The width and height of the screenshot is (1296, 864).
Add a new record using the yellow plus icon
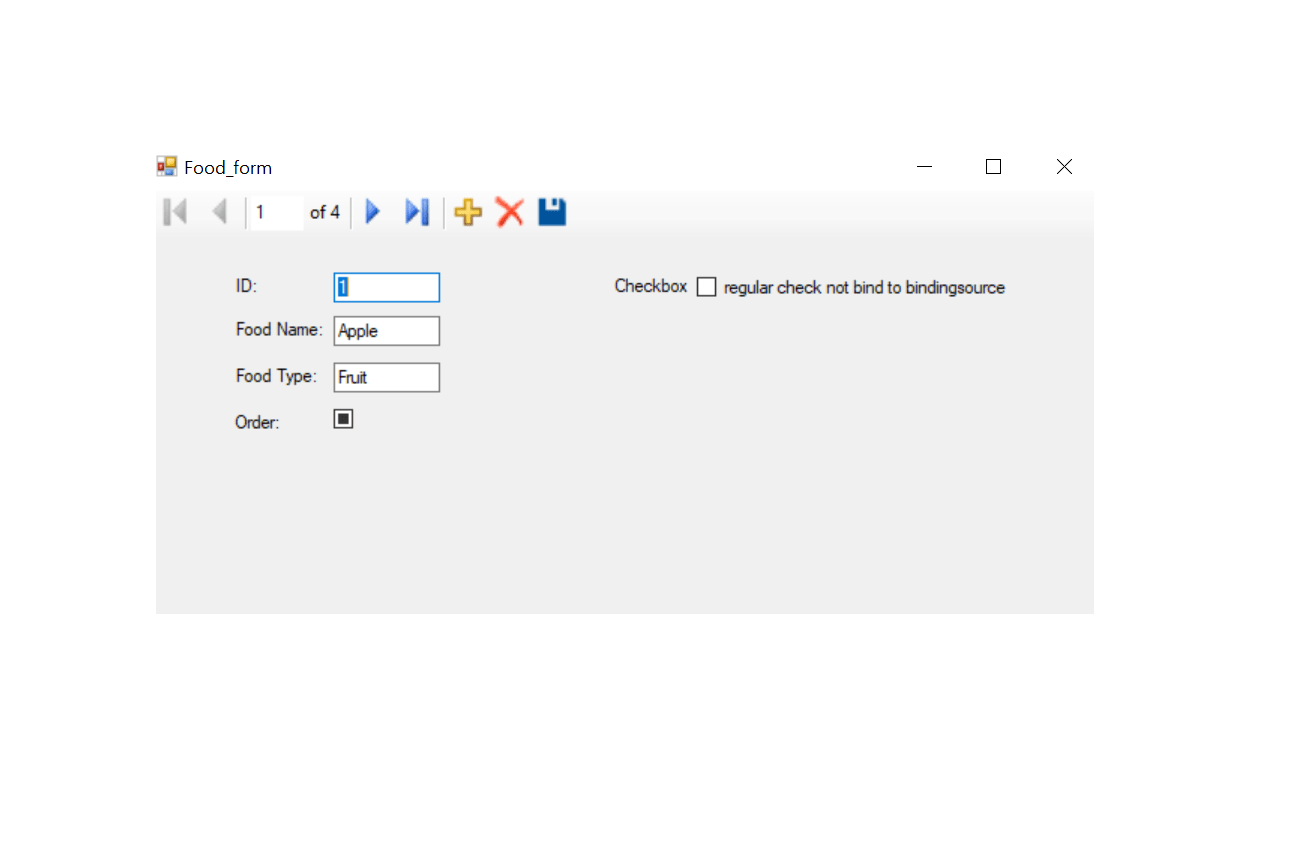467,211
